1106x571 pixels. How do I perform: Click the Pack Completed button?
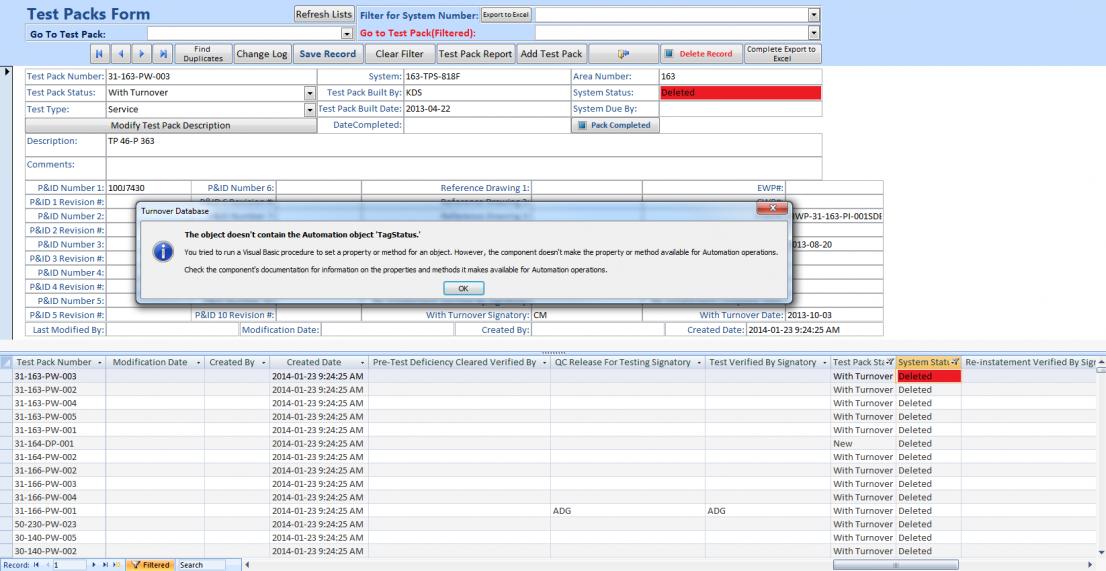click(x=615, y=125)
